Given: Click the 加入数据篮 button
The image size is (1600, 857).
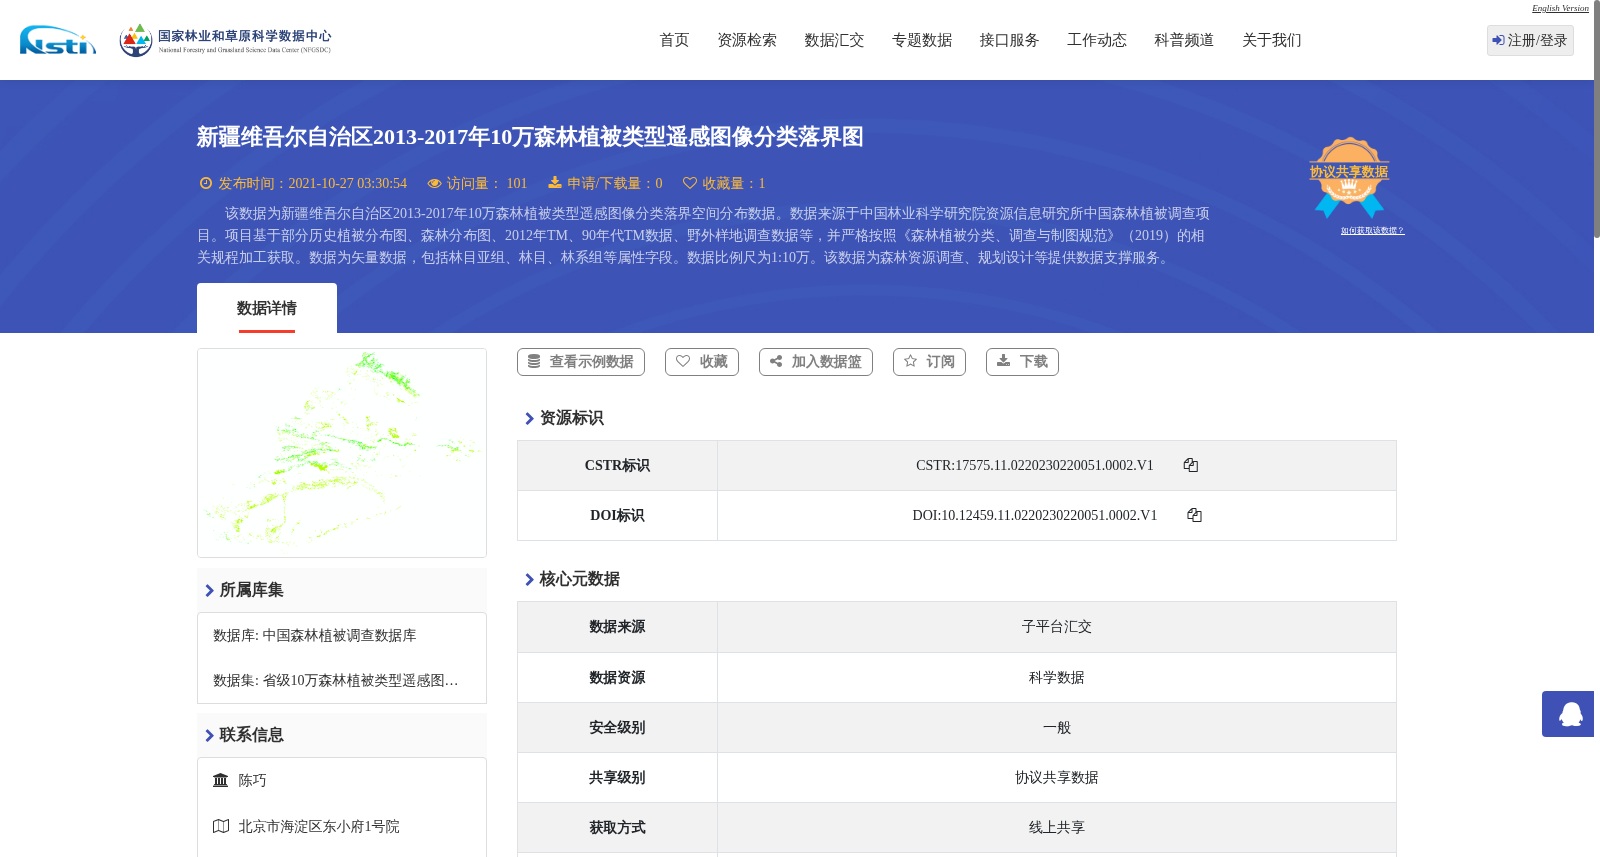Looking at the screenshot, I should tap(816, 362).
